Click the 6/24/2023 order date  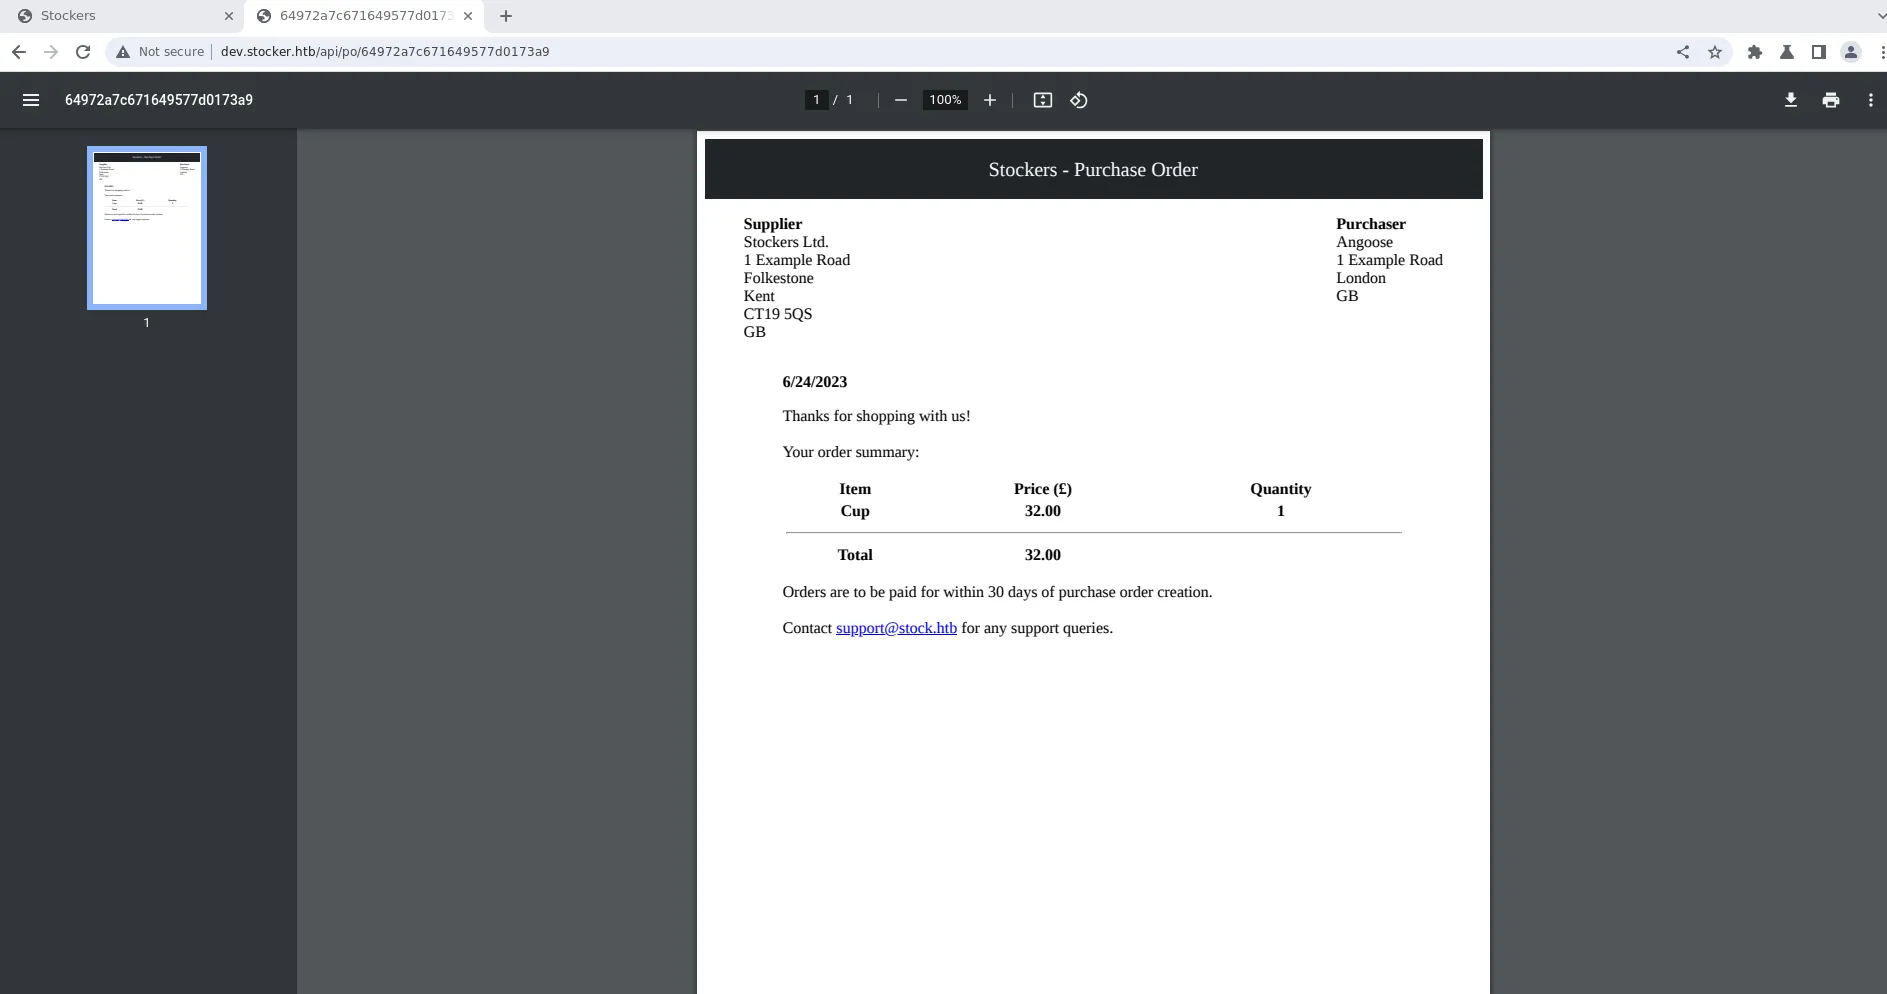point(815,382)
